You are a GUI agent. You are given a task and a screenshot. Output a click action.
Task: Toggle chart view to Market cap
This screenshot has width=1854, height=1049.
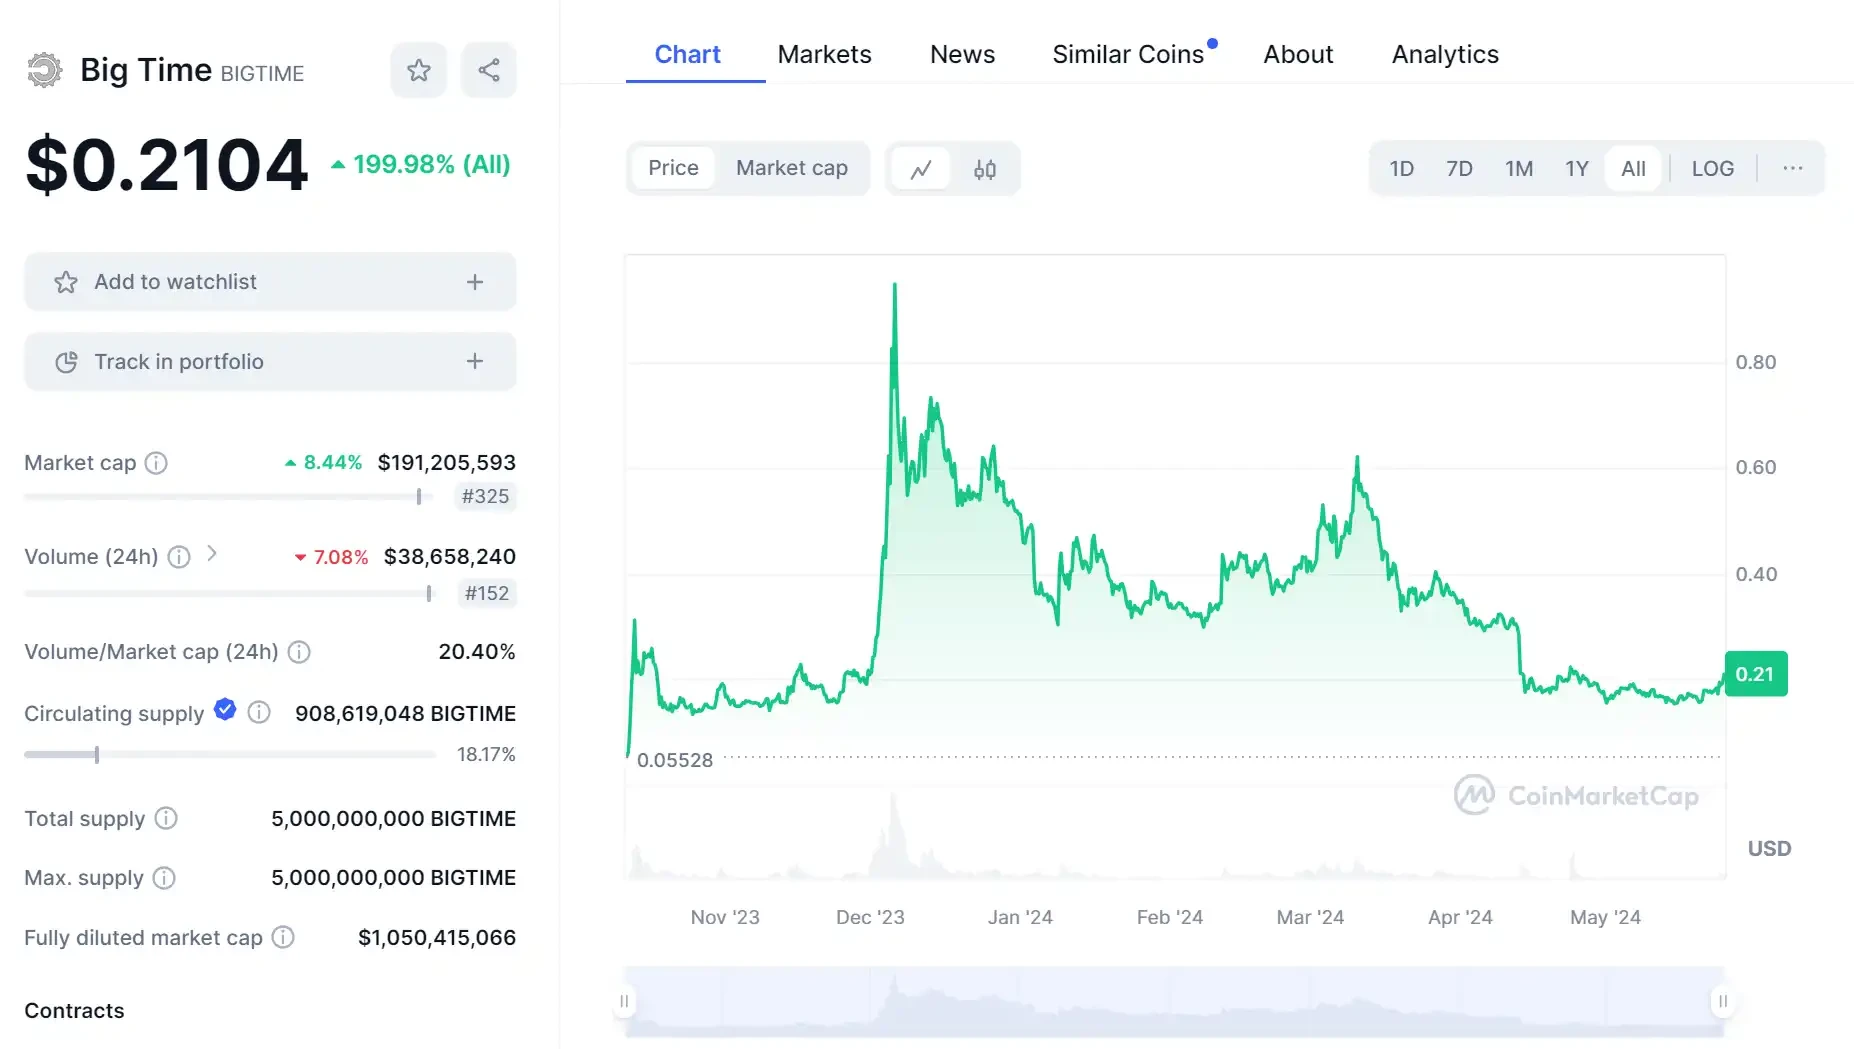791,168
